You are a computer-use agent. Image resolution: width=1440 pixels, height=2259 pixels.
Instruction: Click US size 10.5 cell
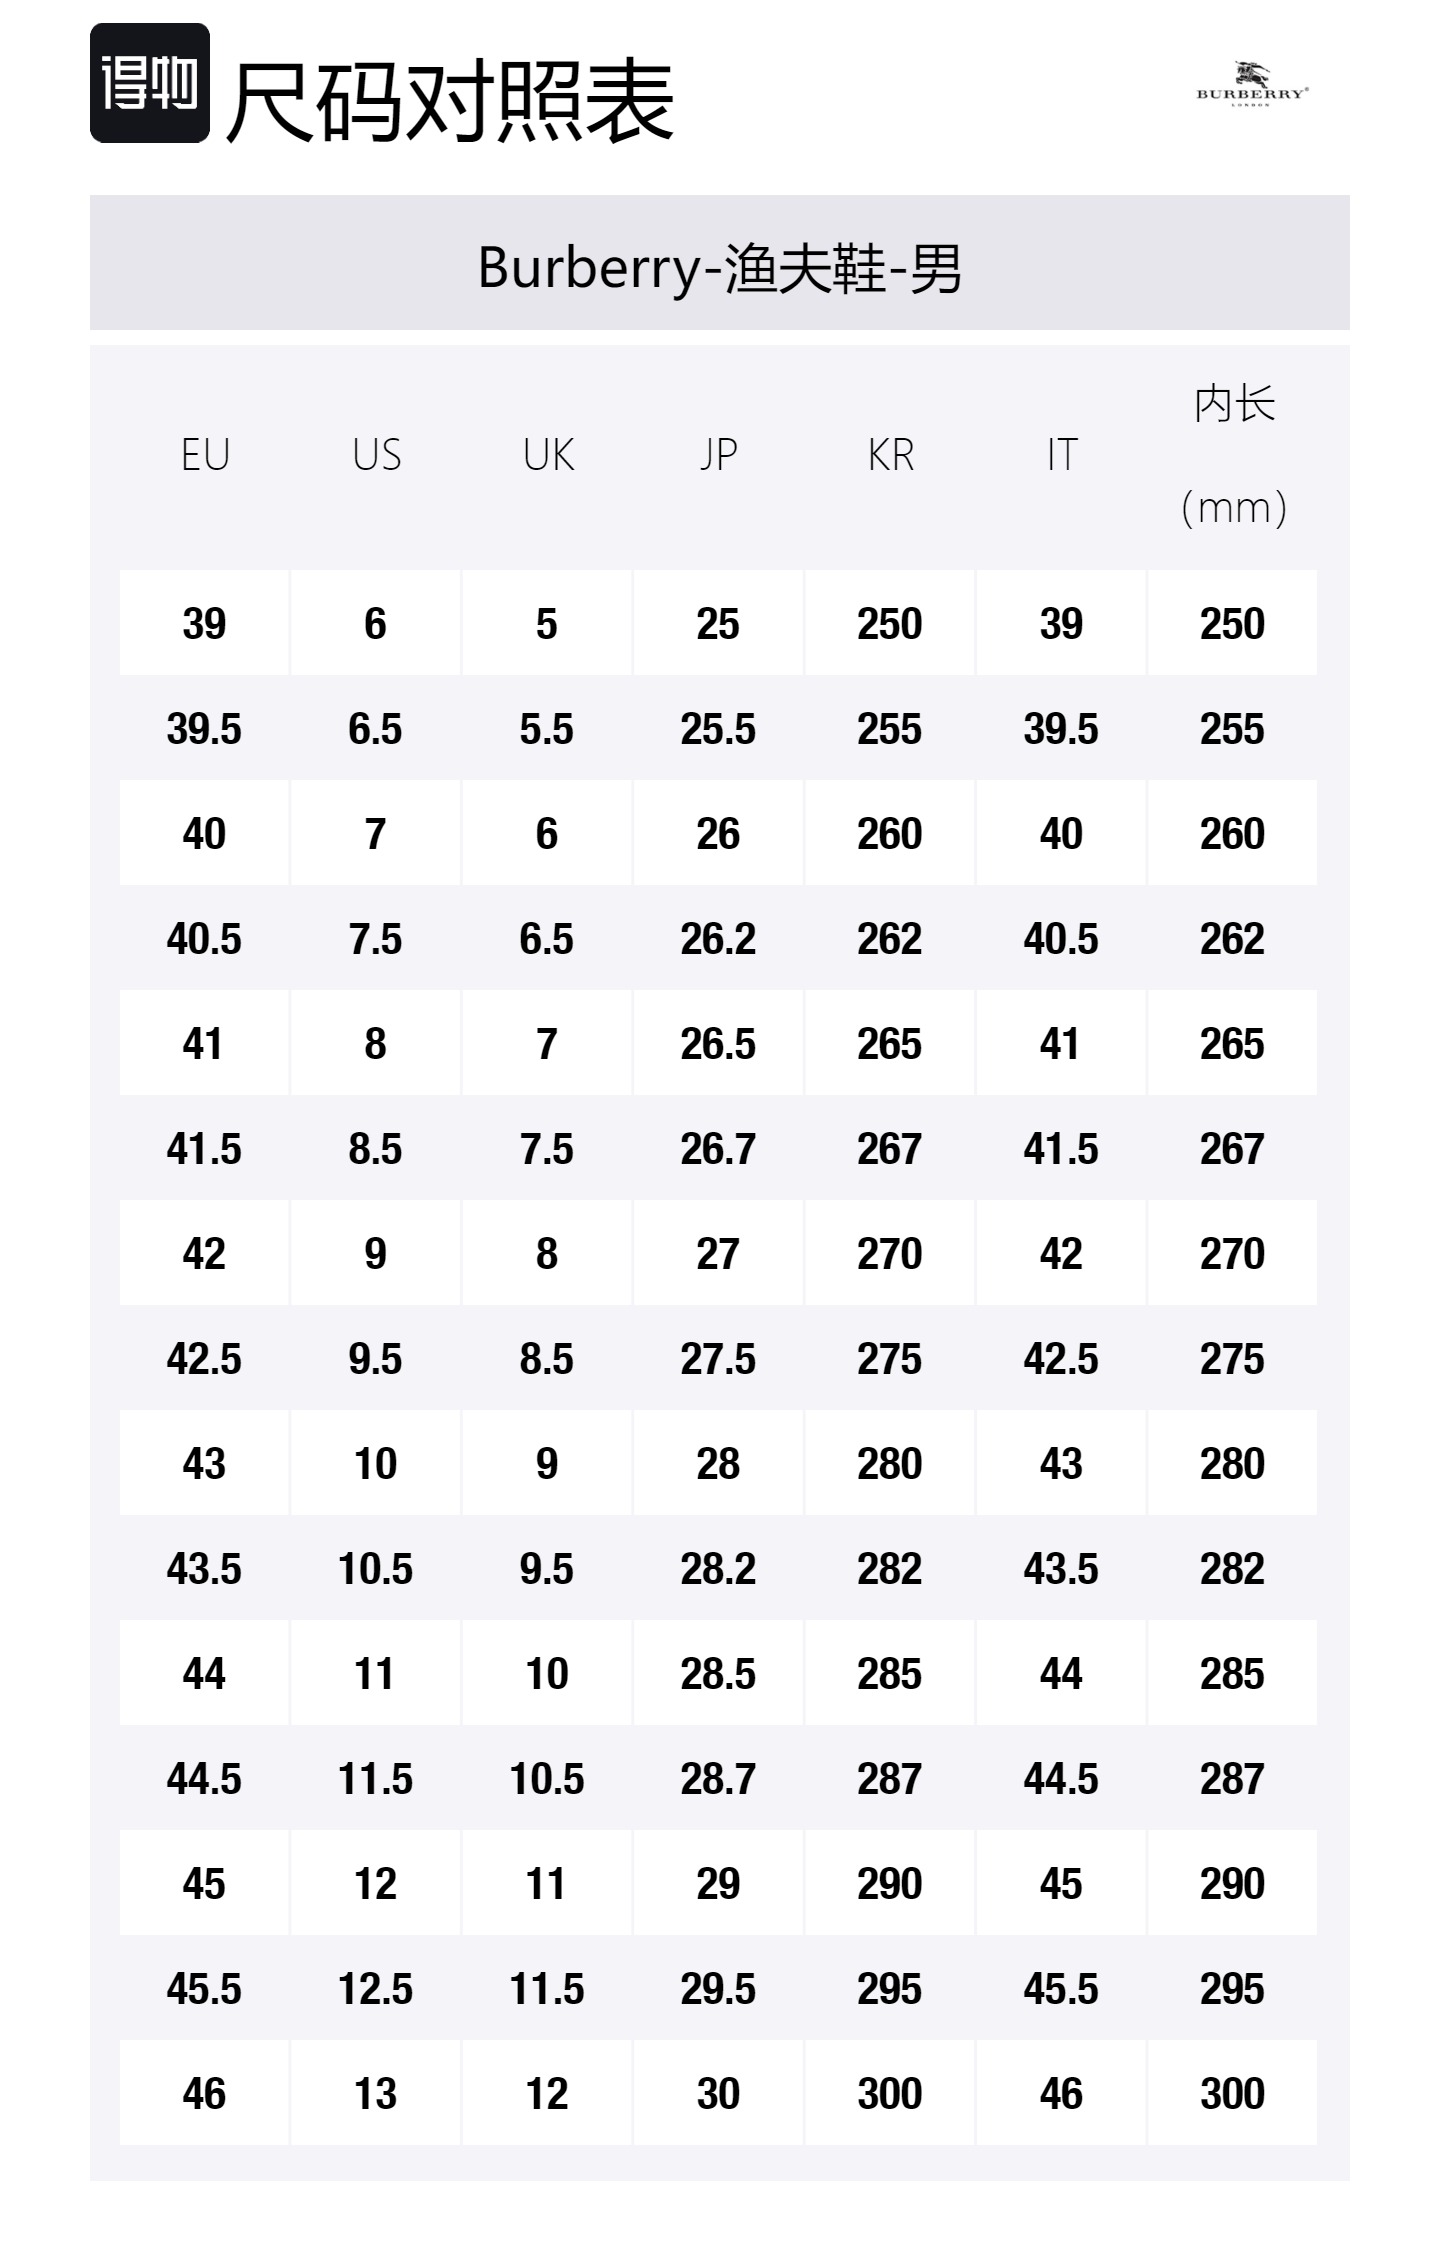point(375,1569)
